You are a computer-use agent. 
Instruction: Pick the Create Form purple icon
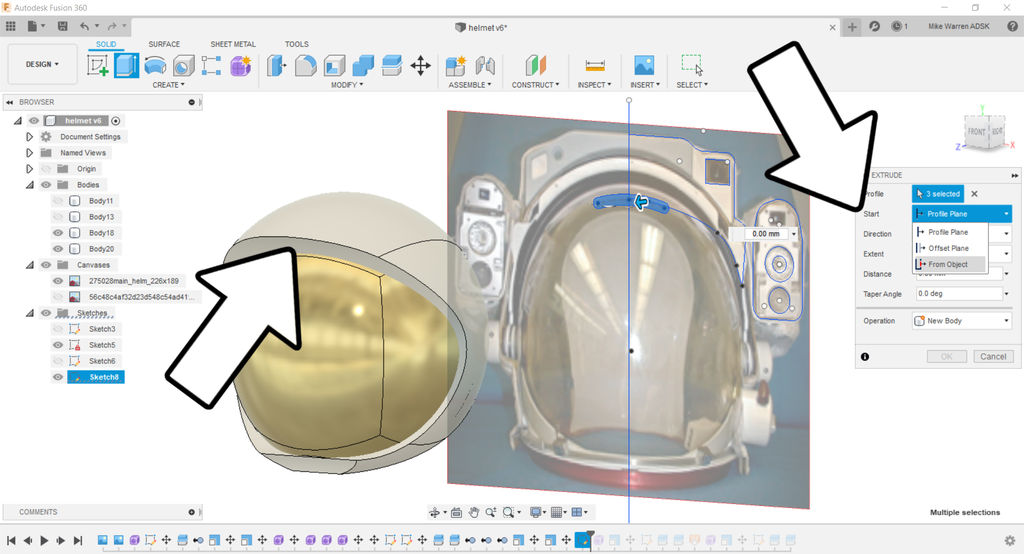[240, 65]
